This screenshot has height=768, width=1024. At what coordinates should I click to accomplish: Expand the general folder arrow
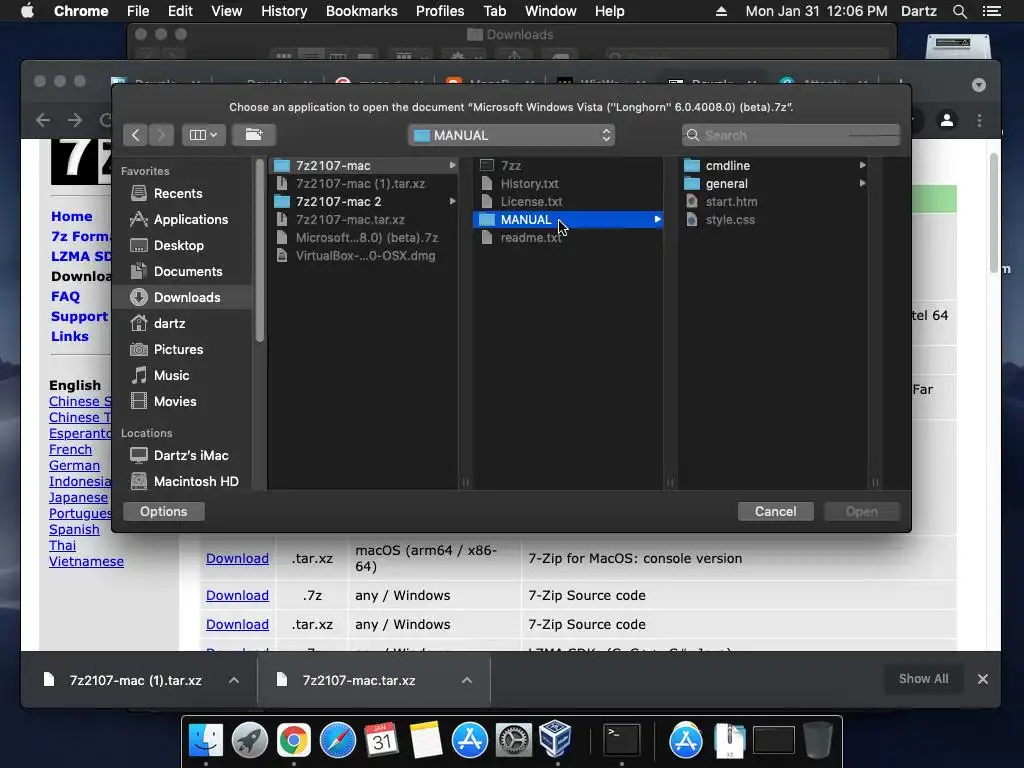point(862,184)
